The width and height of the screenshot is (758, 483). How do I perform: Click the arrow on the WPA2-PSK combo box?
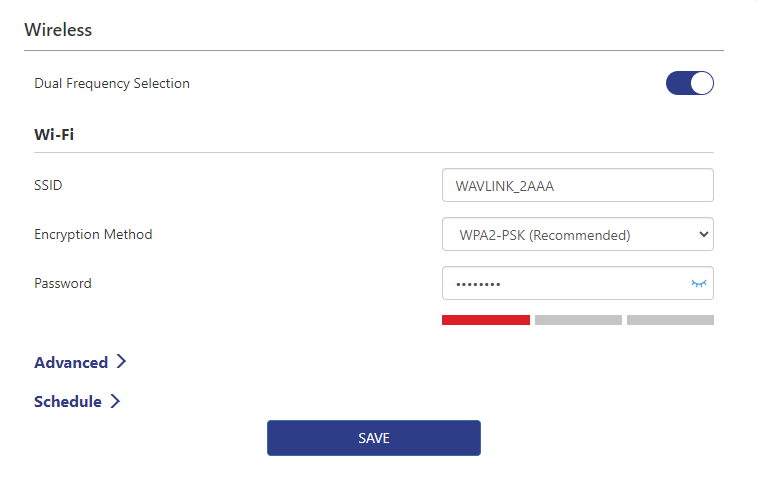pos(704,235)
